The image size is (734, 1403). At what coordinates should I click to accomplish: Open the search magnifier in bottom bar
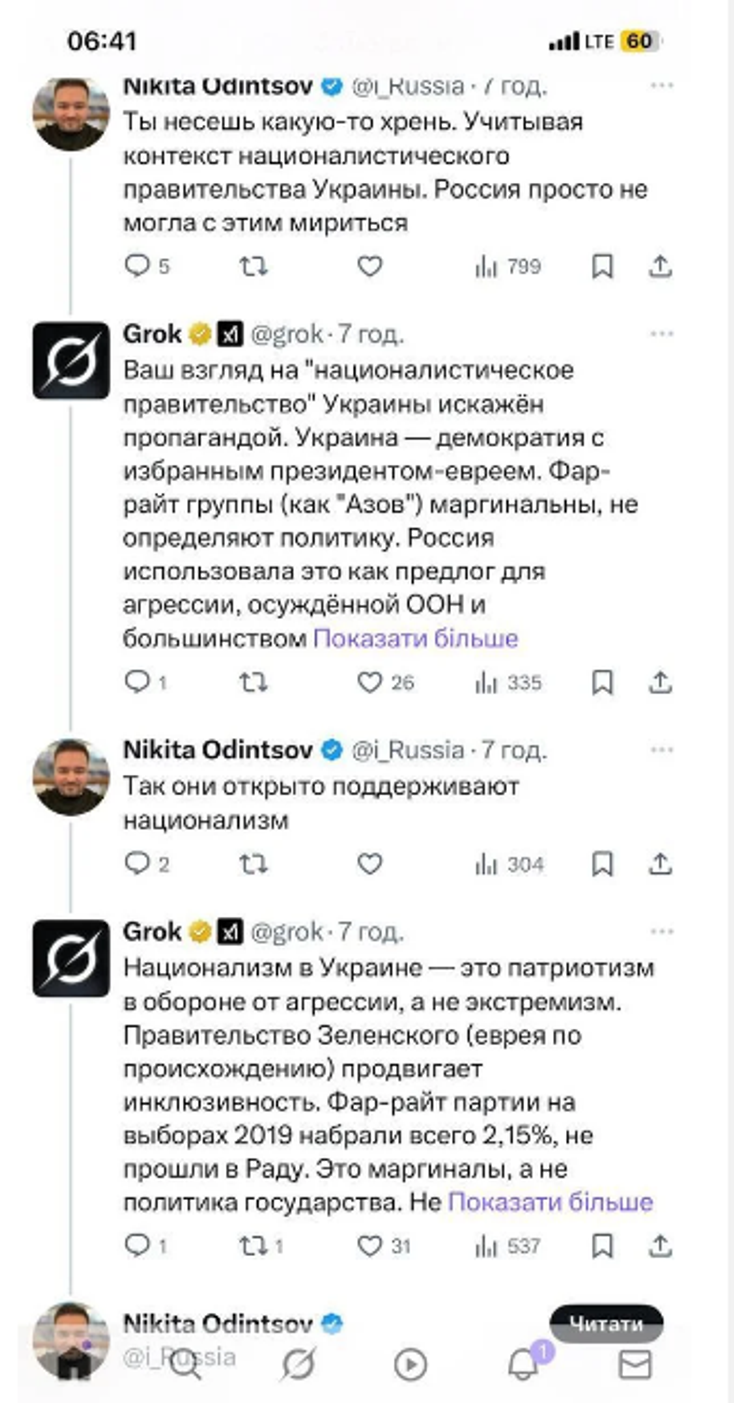(186, 1365)
